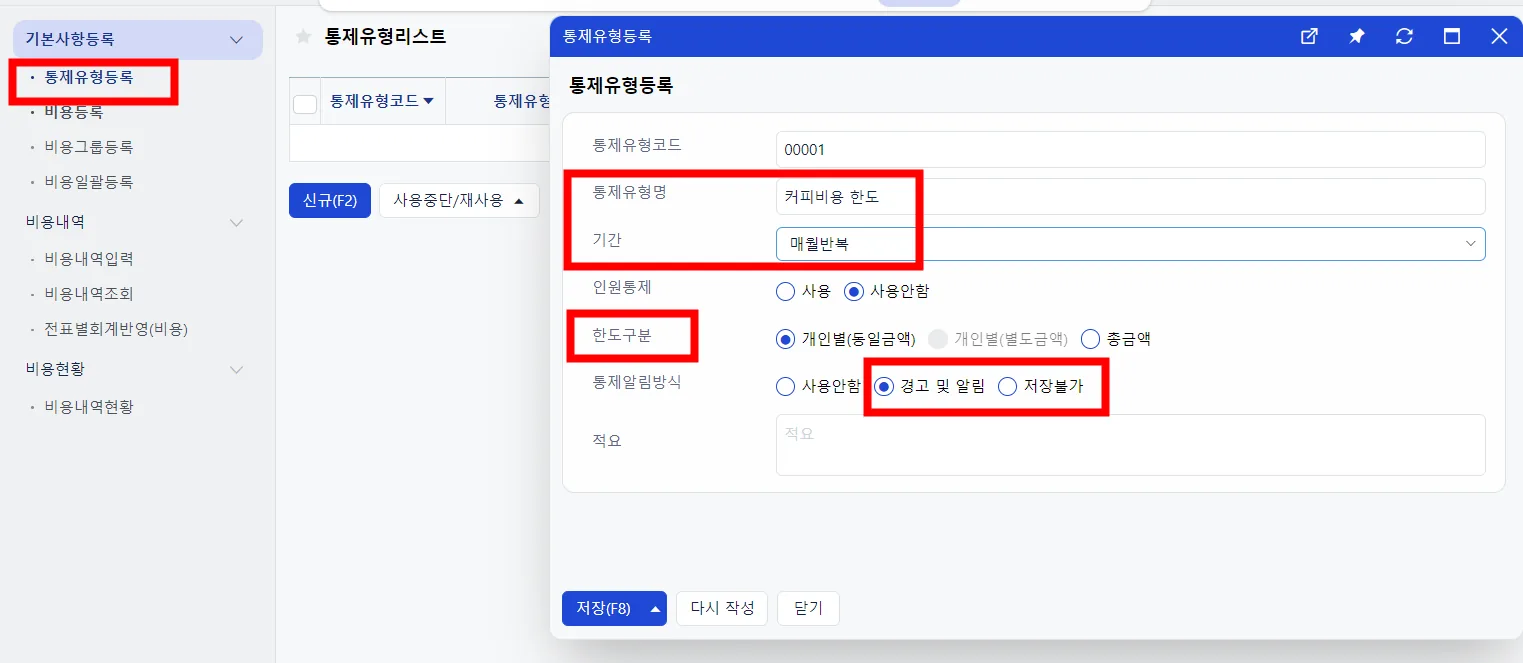
Task: Click the 신규(F2) button
Action: coord(330,201)
